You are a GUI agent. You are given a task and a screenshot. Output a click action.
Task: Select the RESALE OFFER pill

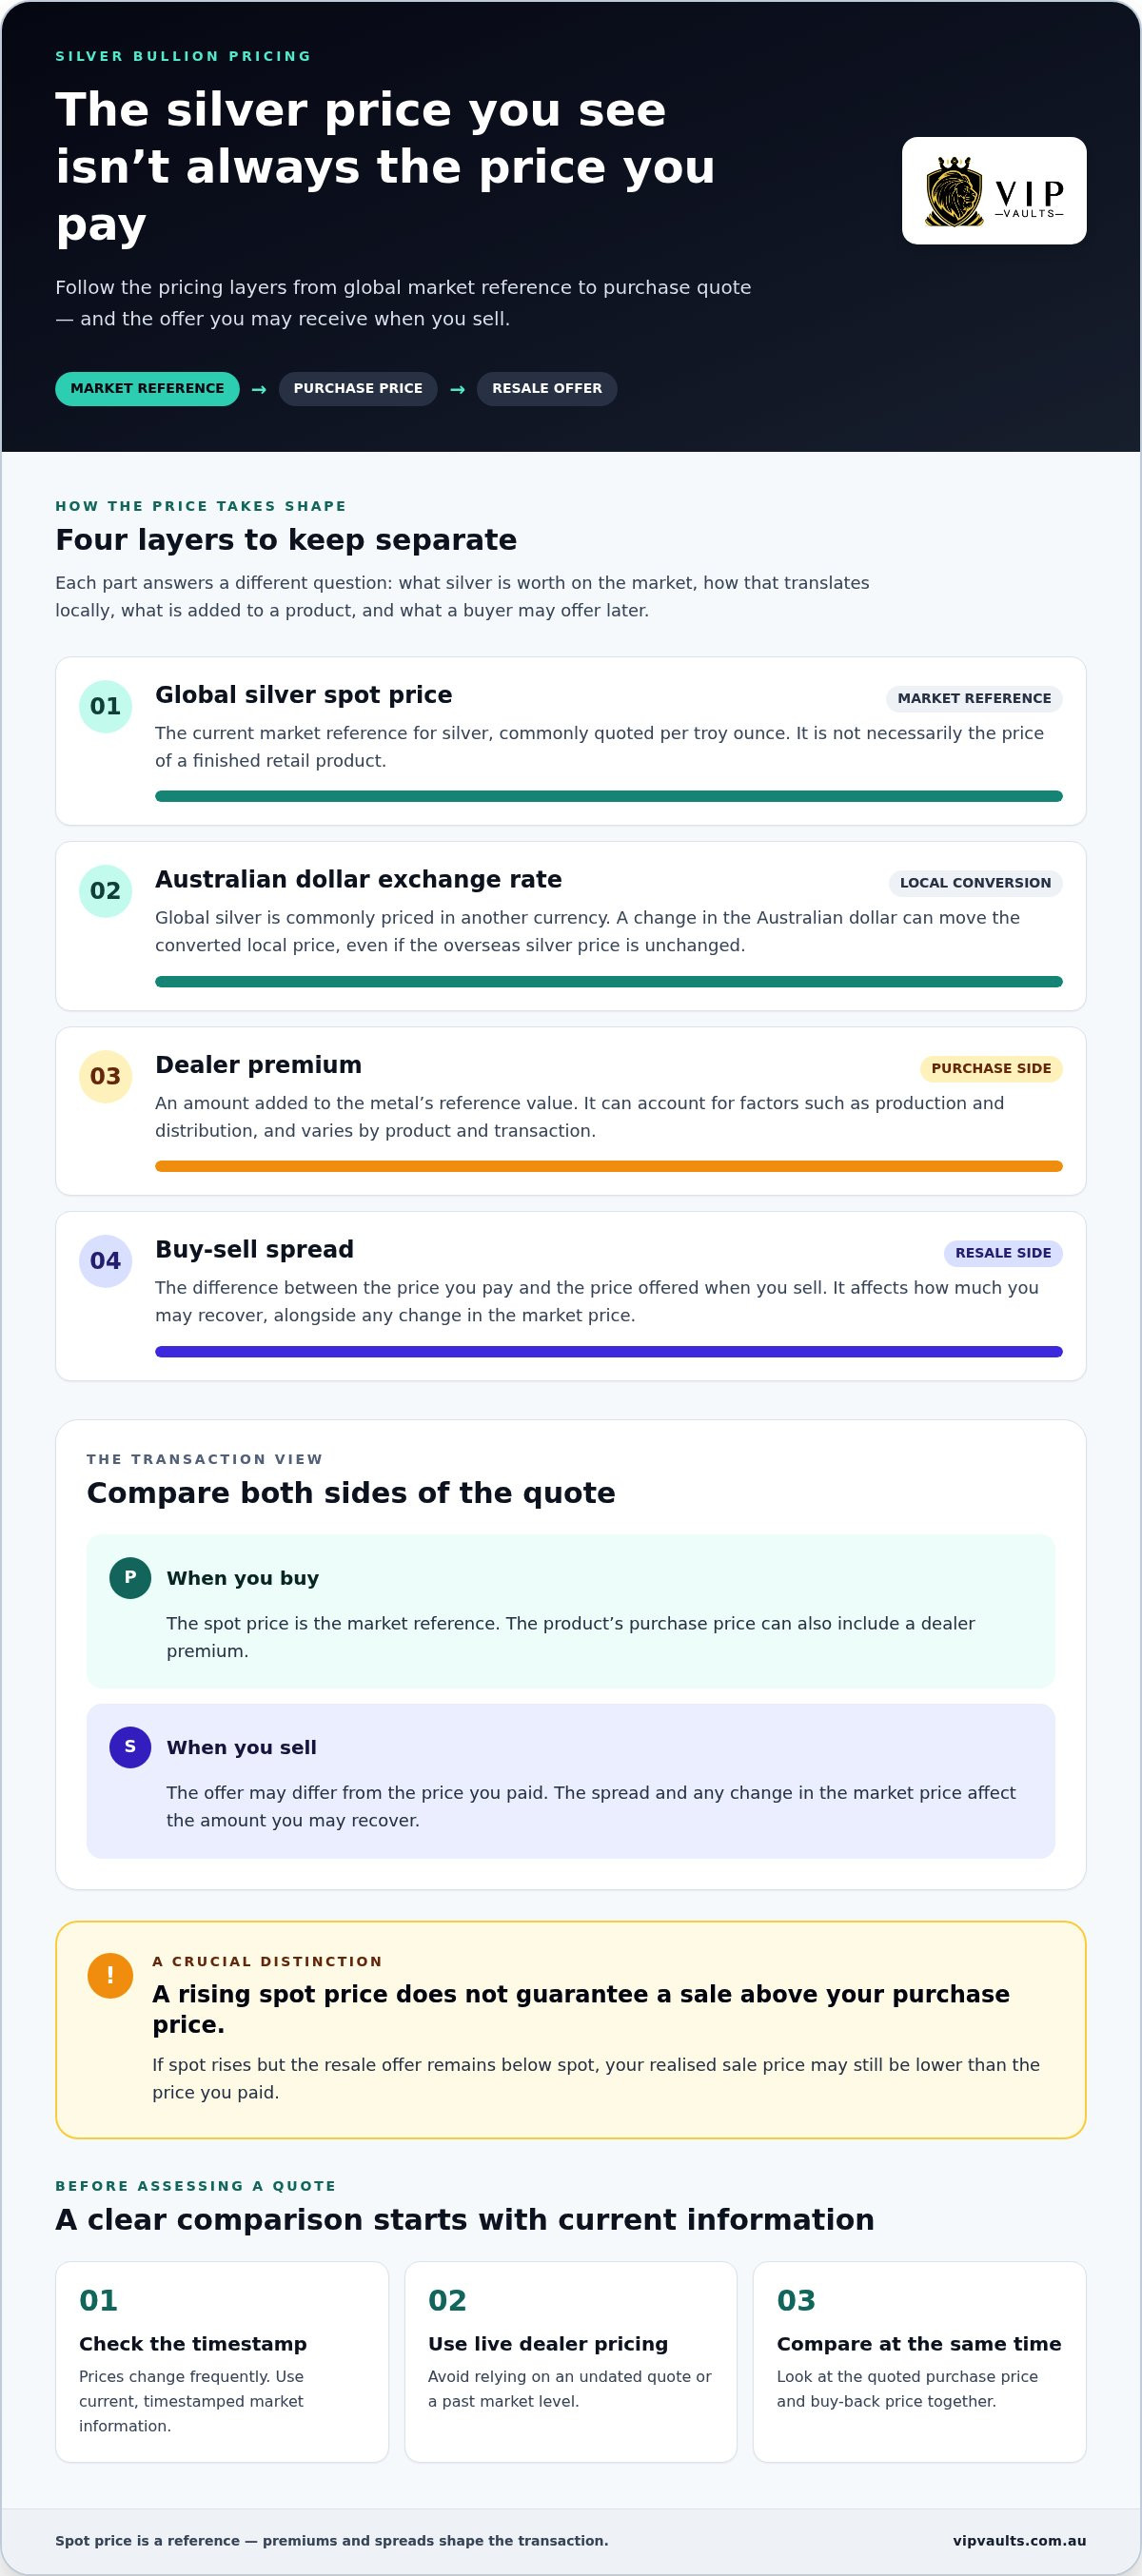pos(547,388)
